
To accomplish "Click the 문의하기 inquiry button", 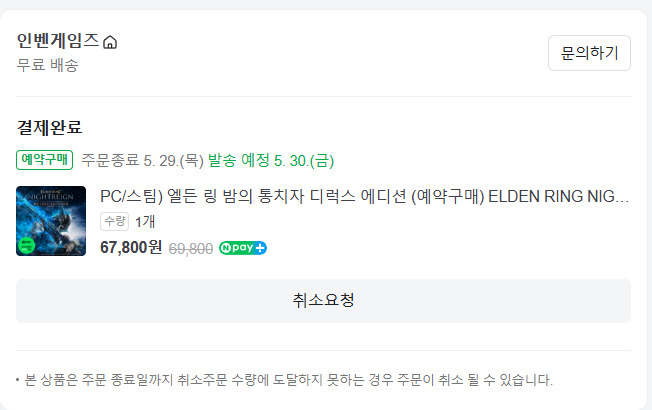I will click(x=589, y=53).
